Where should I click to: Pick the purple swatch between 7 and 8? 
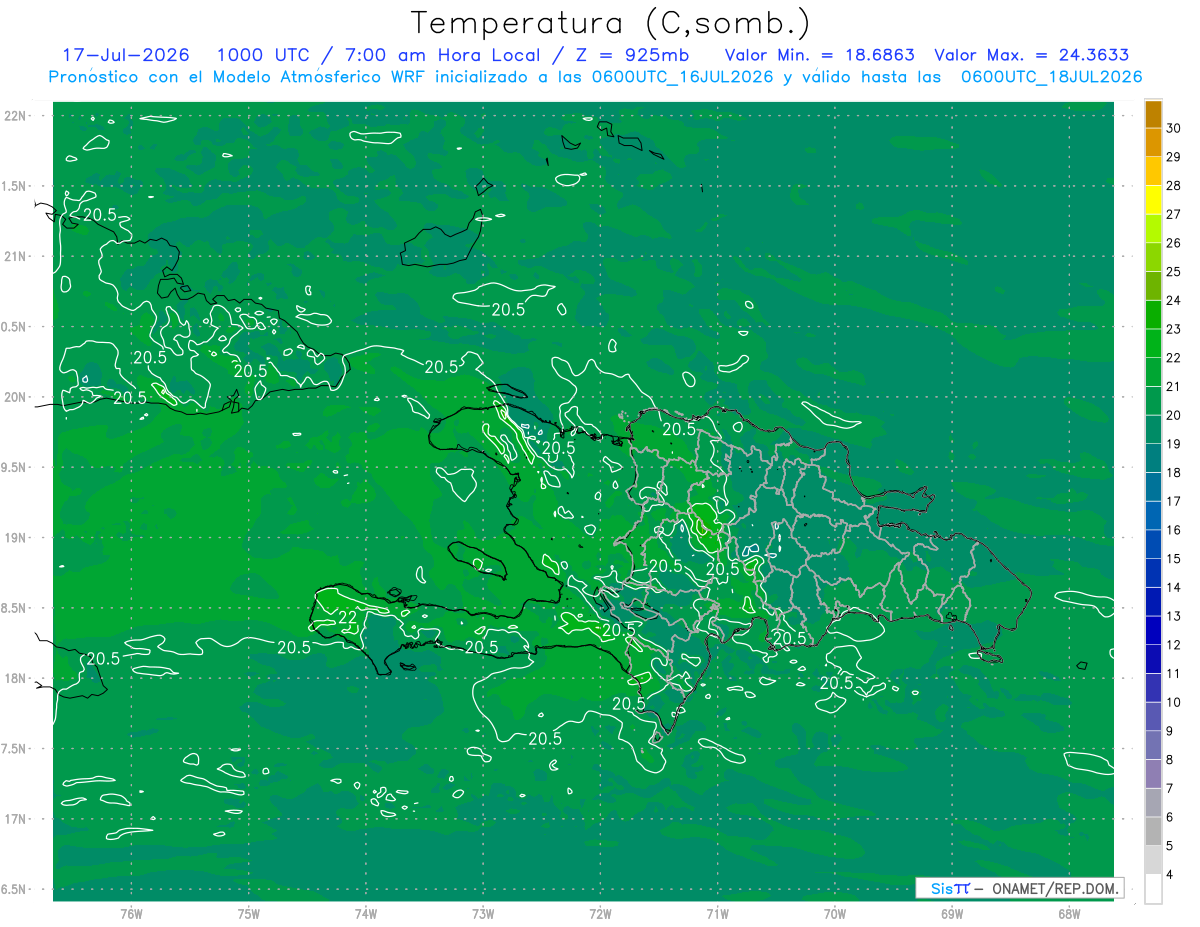click(1154, 774)
